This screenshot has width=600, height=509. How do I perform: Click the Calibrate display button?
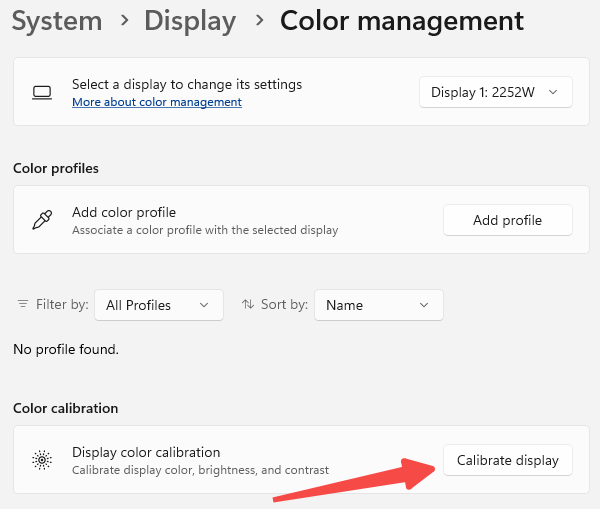(x=508, y=460)
